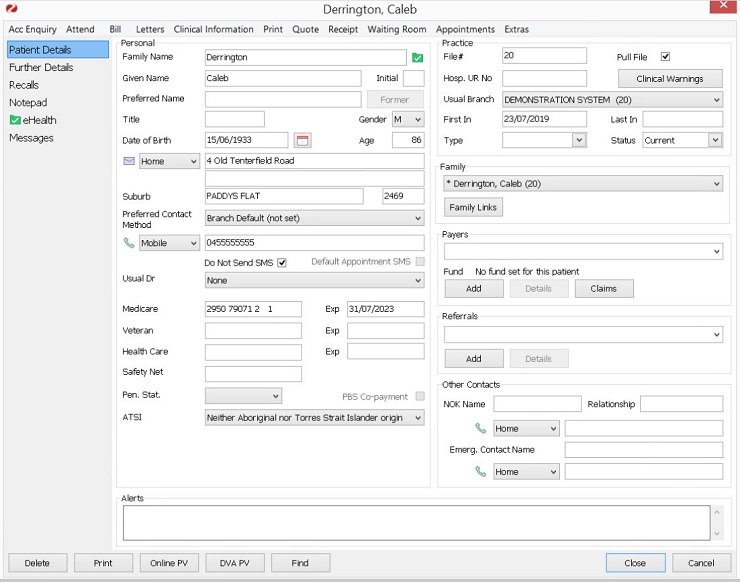Open the Bill menu
The width and height of the screenshot is (740, 582).
point(115,29)
